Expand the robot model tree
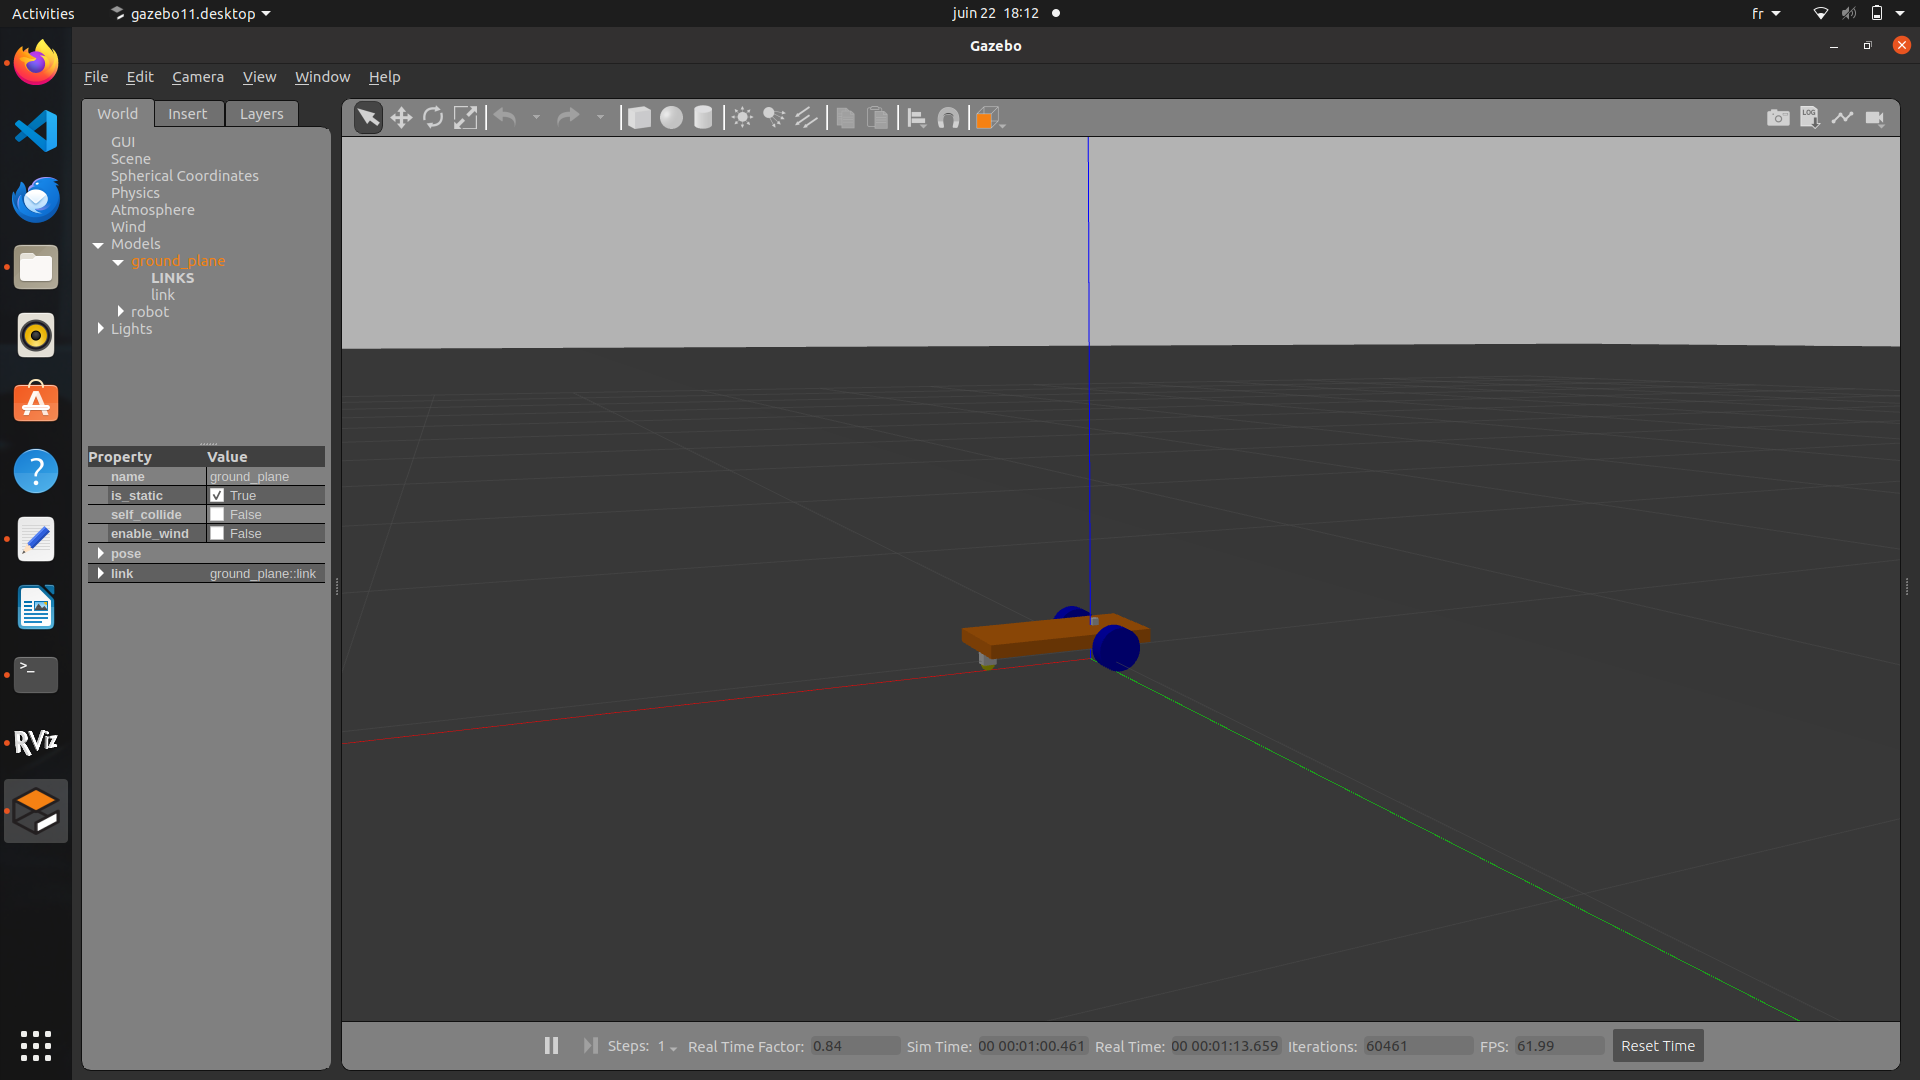The width and height of the screenshot is (1920, 1080). coord(121,312)
